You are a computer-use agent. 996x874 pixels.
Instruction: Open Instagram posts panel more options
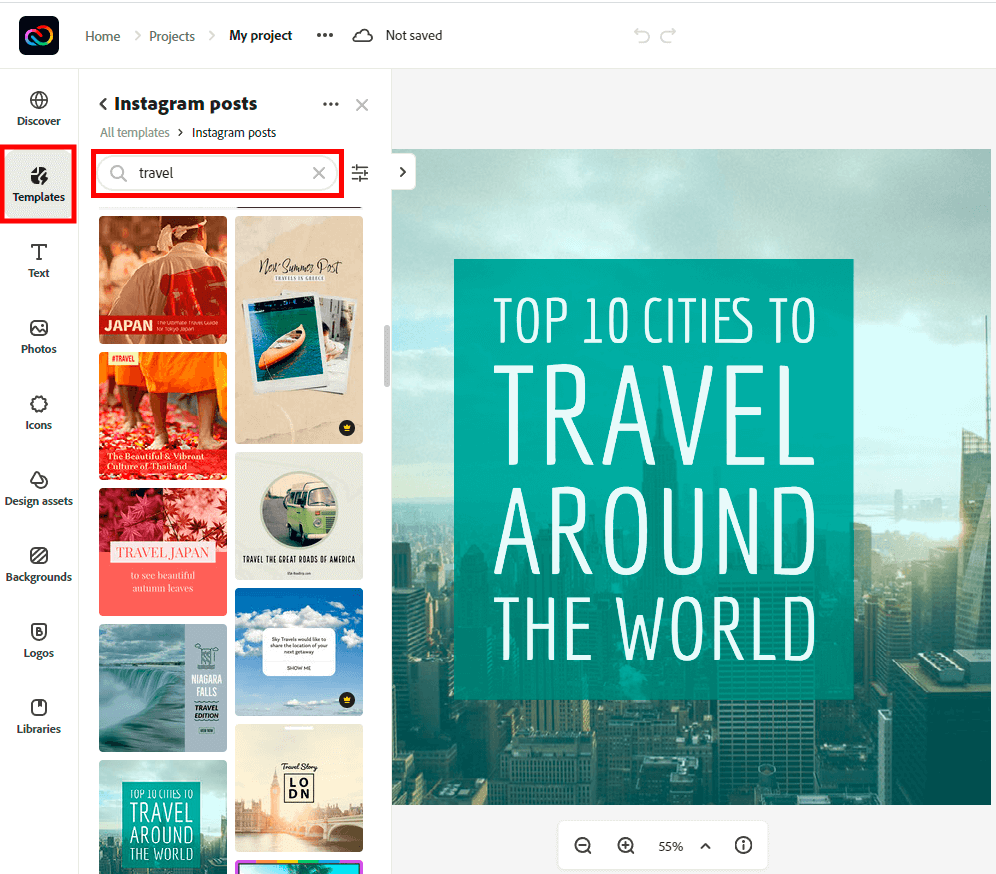tap(331, 104)
